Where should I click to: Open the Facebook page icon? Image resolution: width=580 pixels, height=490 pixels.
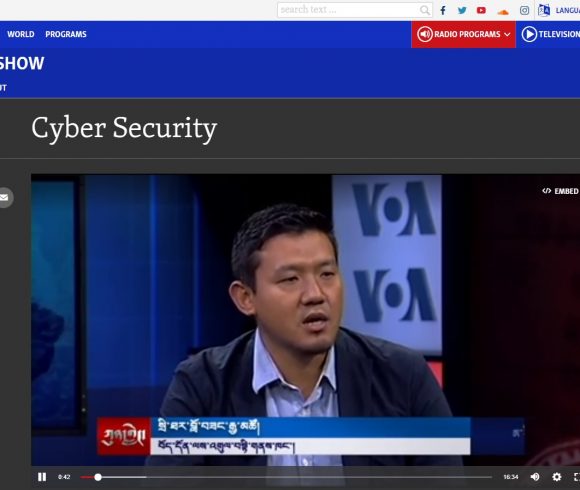[x=443, y=10]
